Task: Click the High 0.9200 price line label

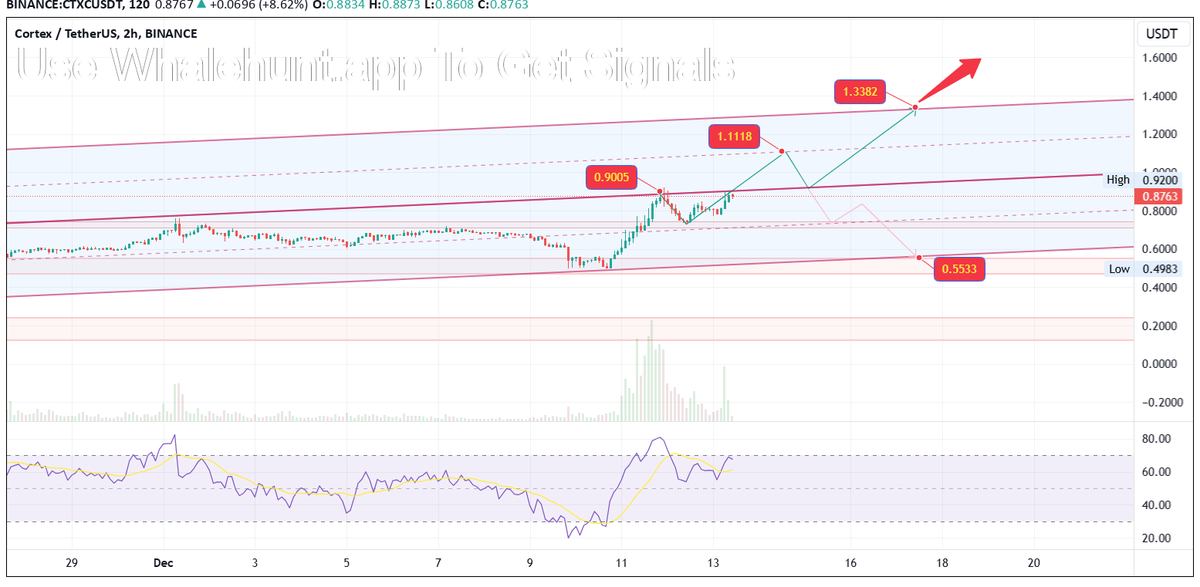Action: tap(1143, 179)
